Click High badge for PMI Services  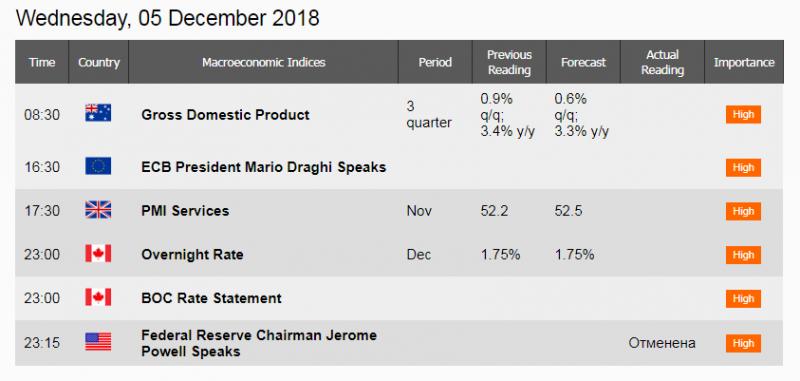click(743, 211)
